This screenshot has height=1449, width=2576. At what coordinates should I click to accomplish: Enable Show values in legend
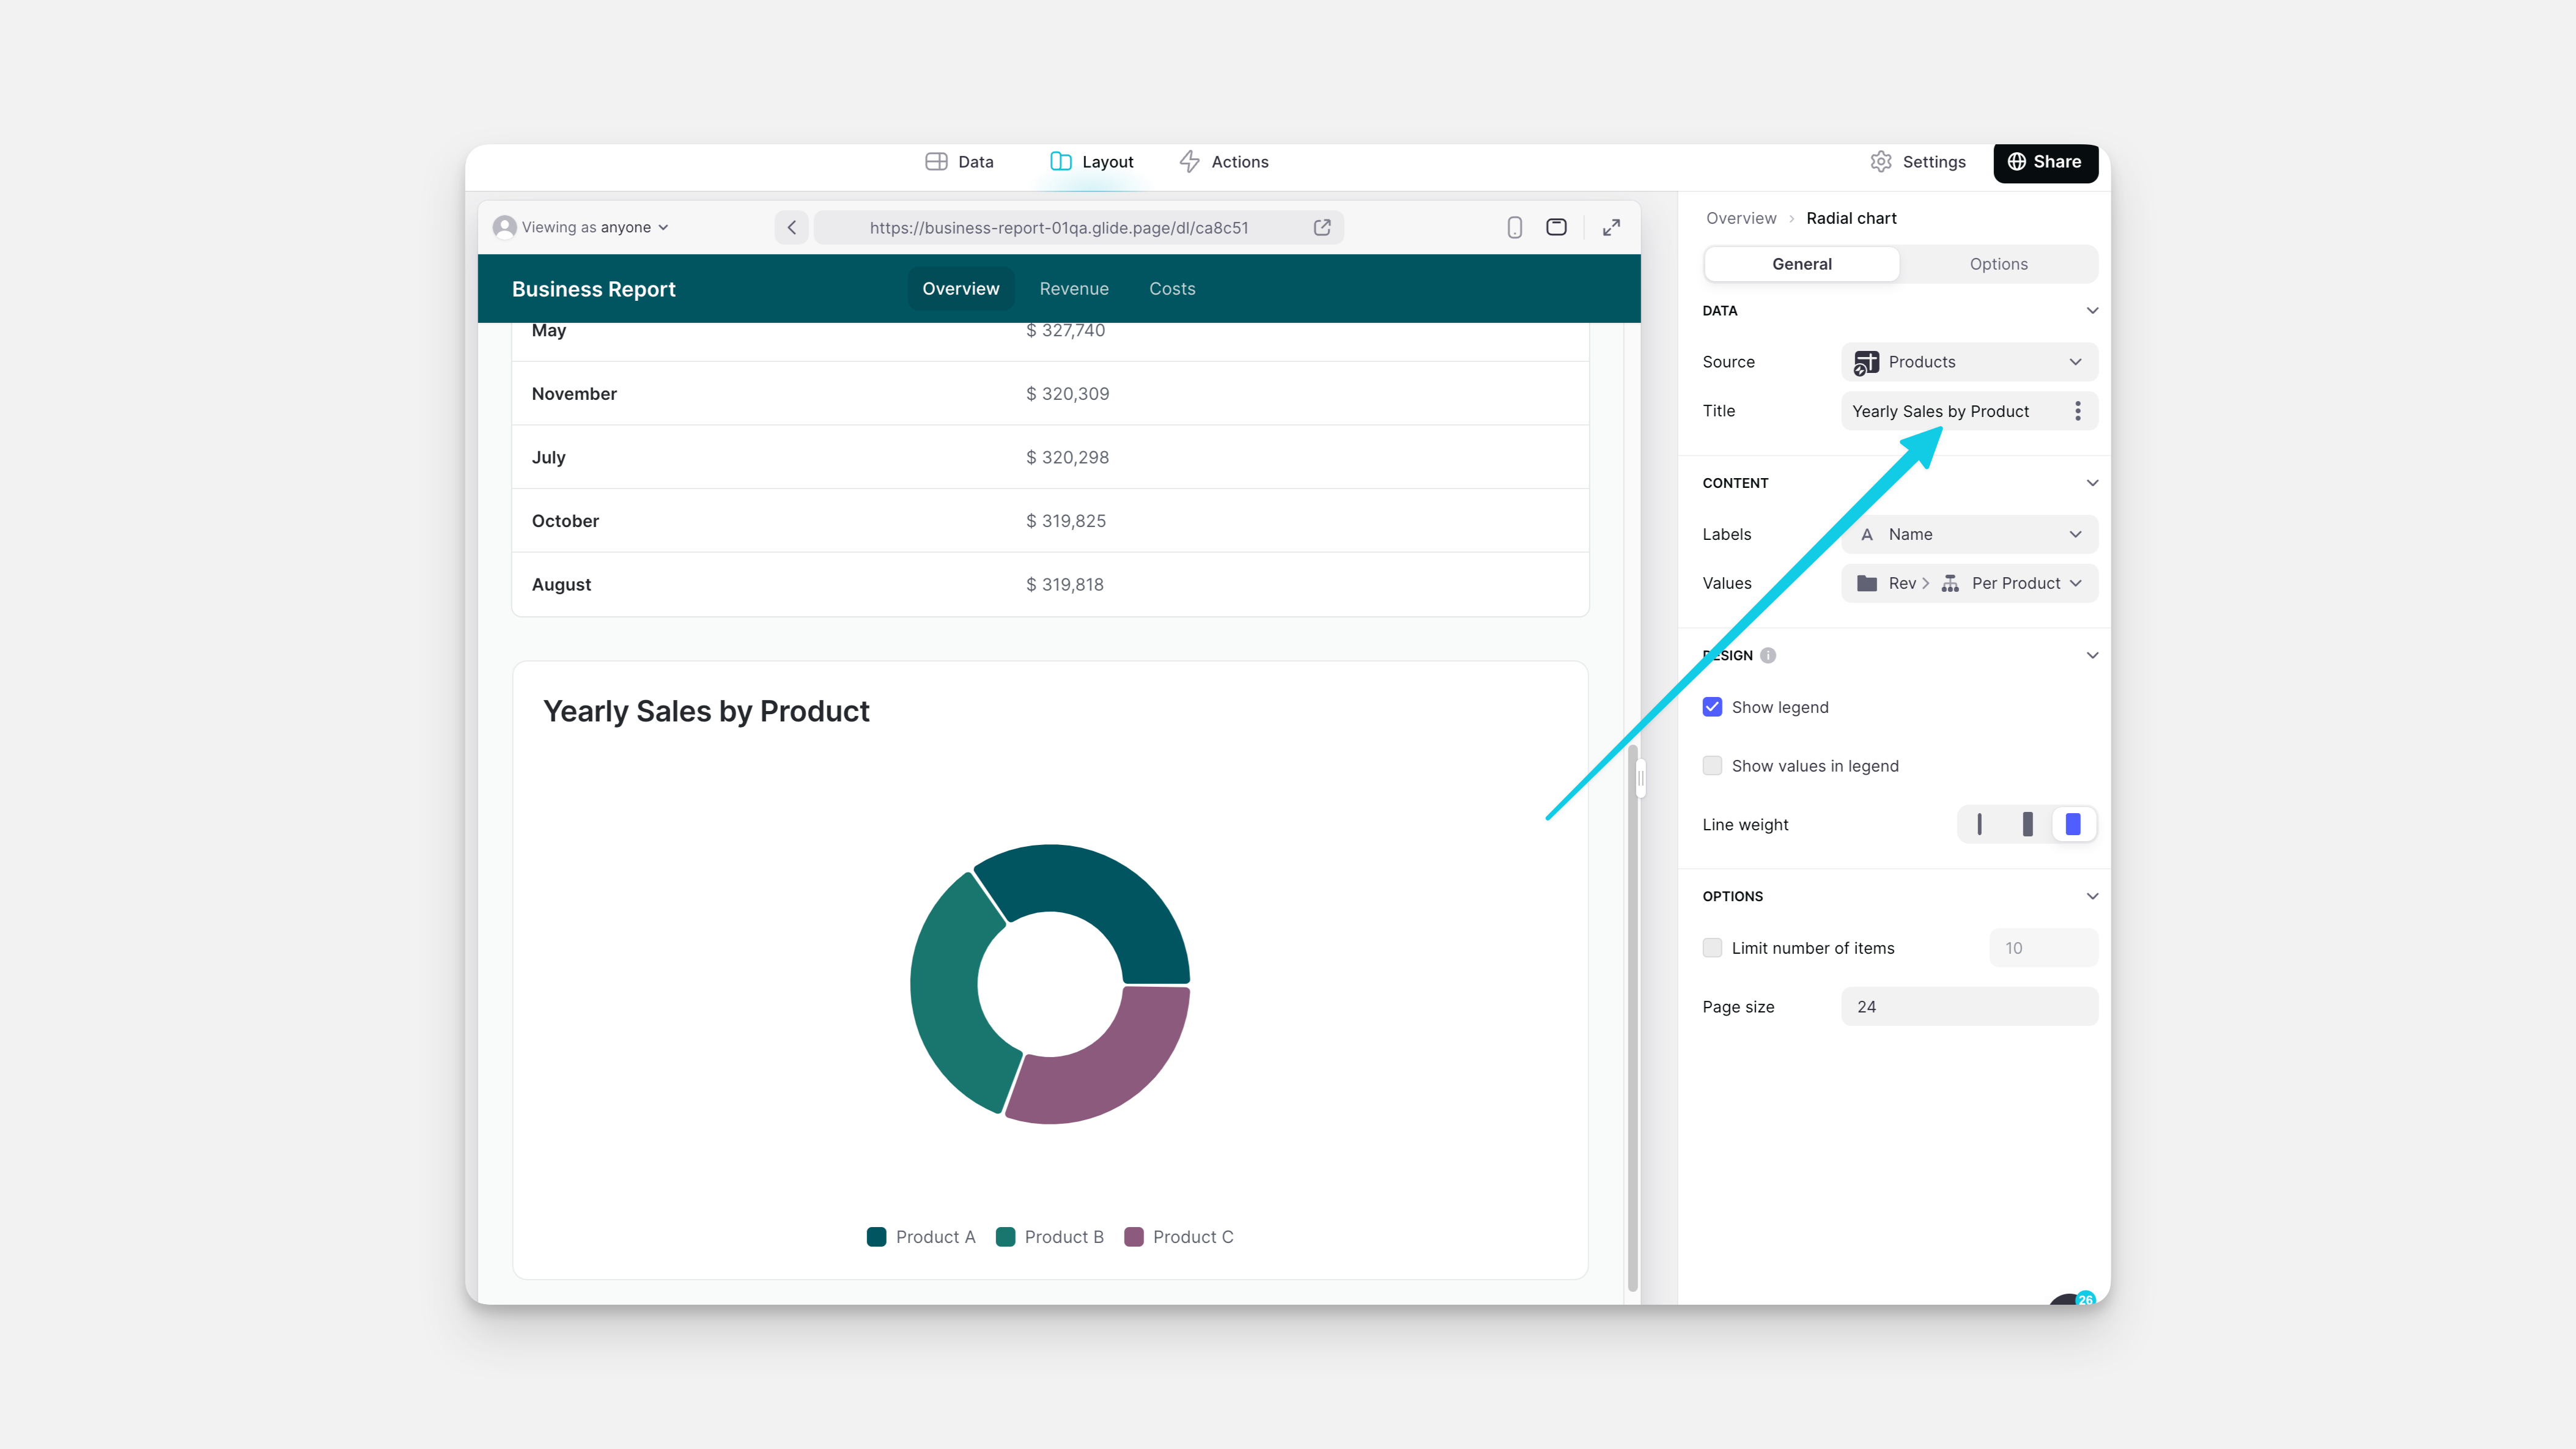1712,766
